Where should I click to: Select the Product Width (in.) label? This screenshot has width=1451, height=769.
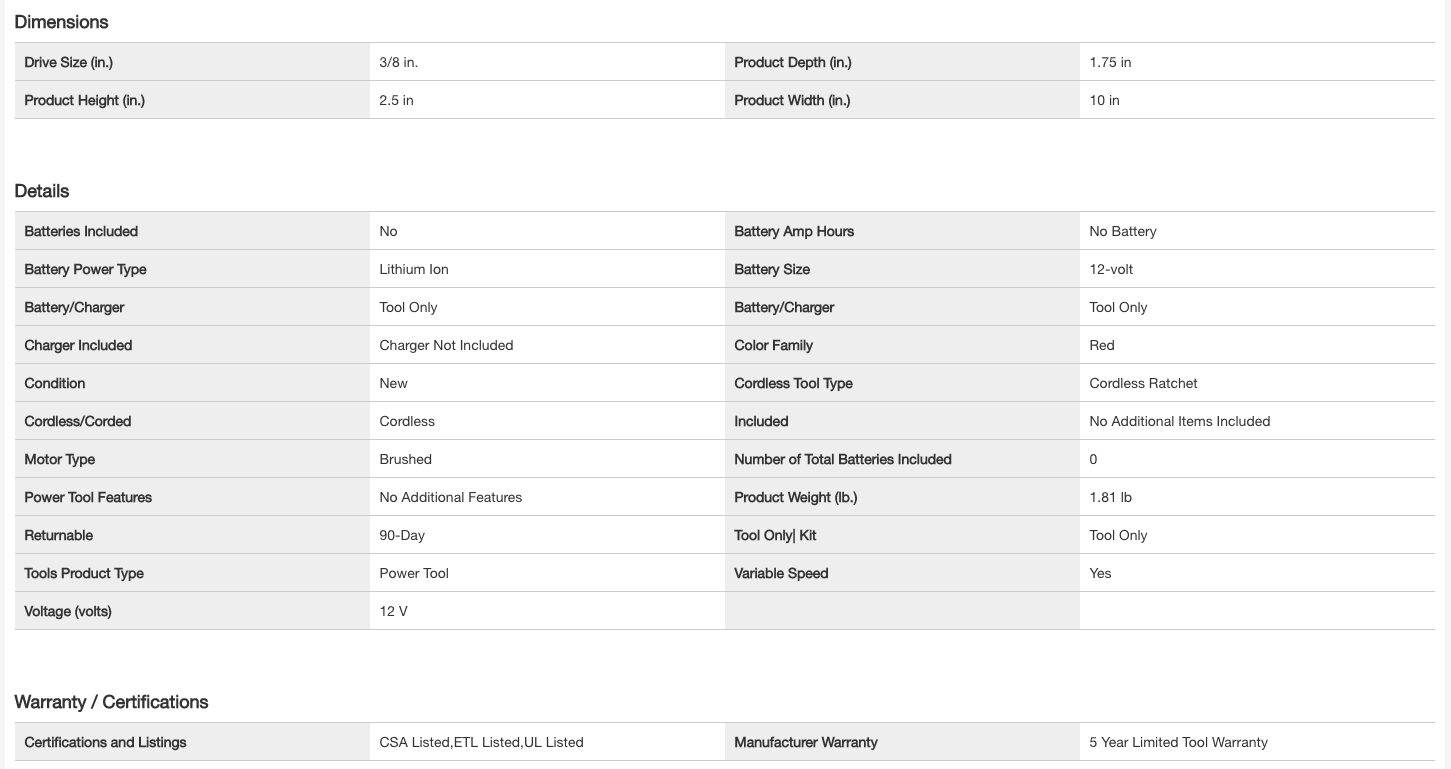click(792, 100)
